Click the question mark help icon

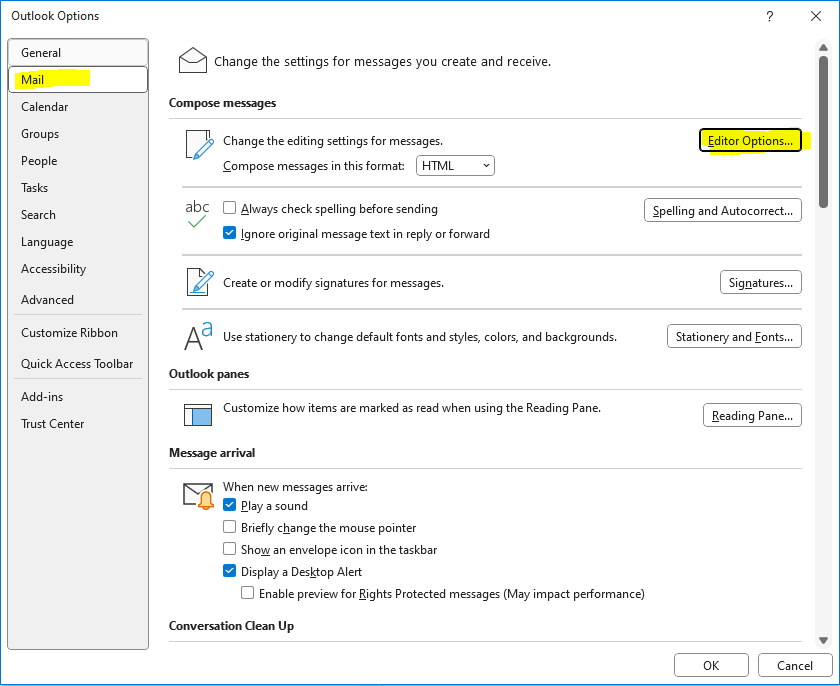[x=770, y=16]
